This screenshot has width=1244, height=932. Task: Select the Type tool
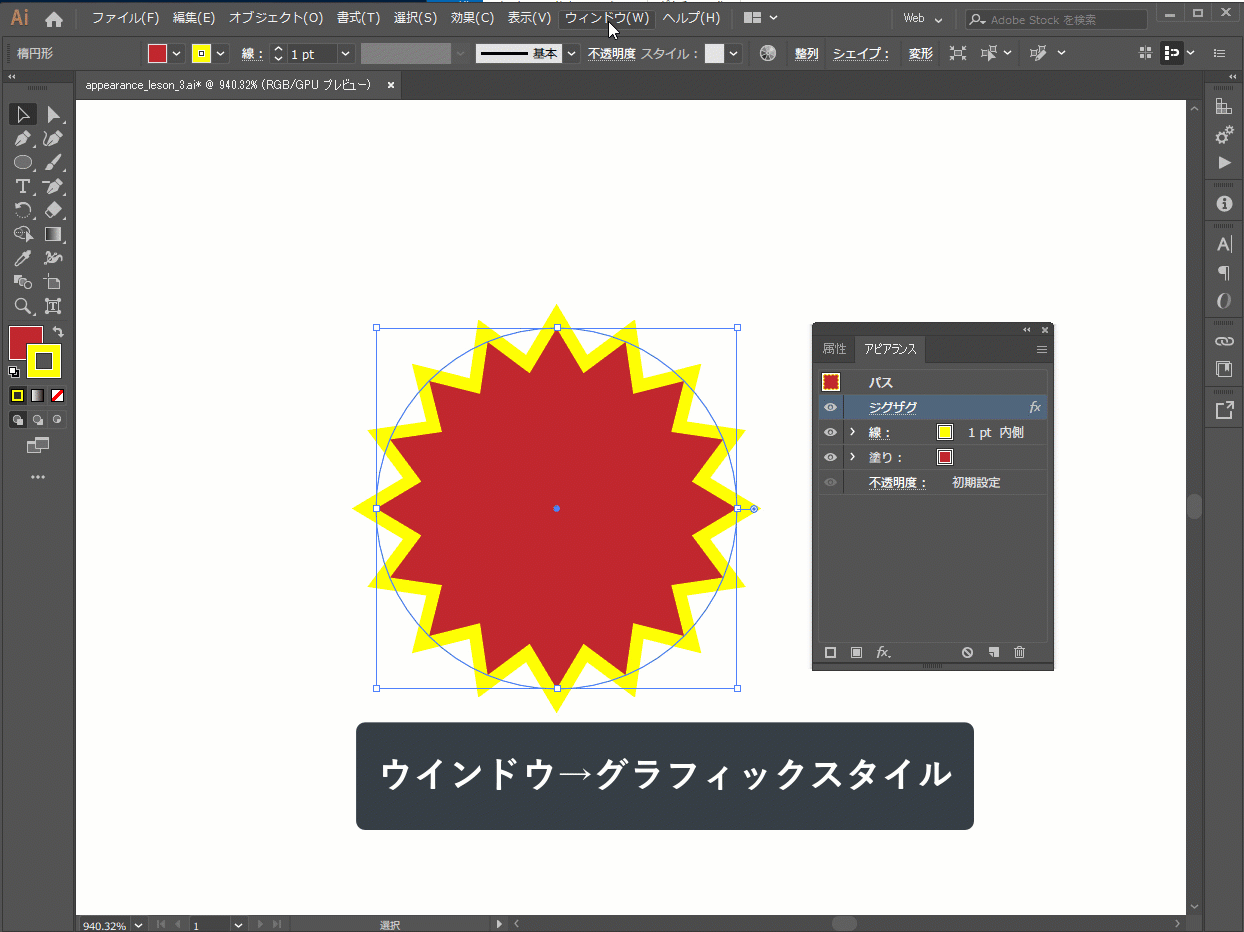pos(22,186)
